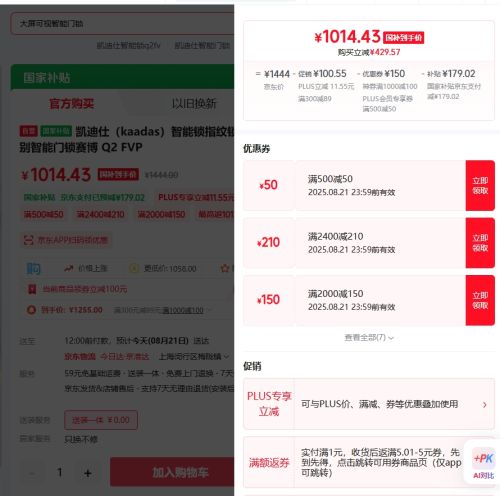Click the coin icon beside 更低价
This screenshot has height=496, width=500.
click(134, 268)
